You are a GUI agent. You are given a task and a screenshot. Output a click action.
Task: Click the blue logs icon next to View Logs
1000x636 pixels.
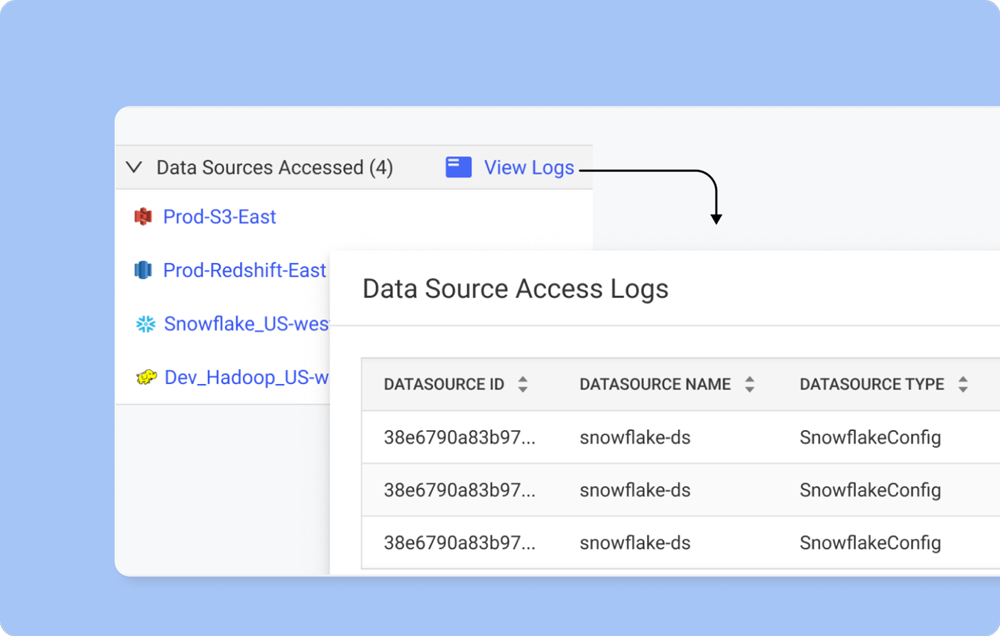458,167
